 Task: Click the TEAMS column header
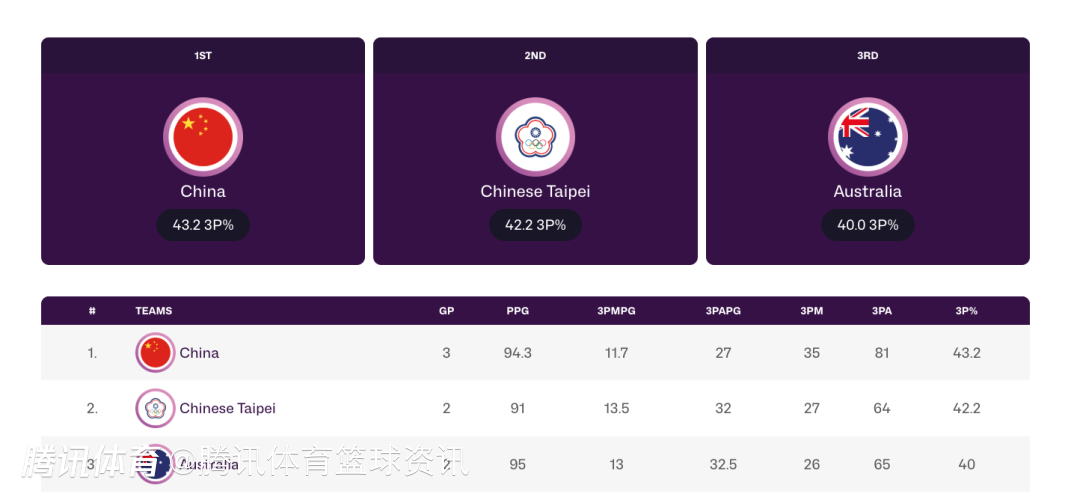point(154,310)
